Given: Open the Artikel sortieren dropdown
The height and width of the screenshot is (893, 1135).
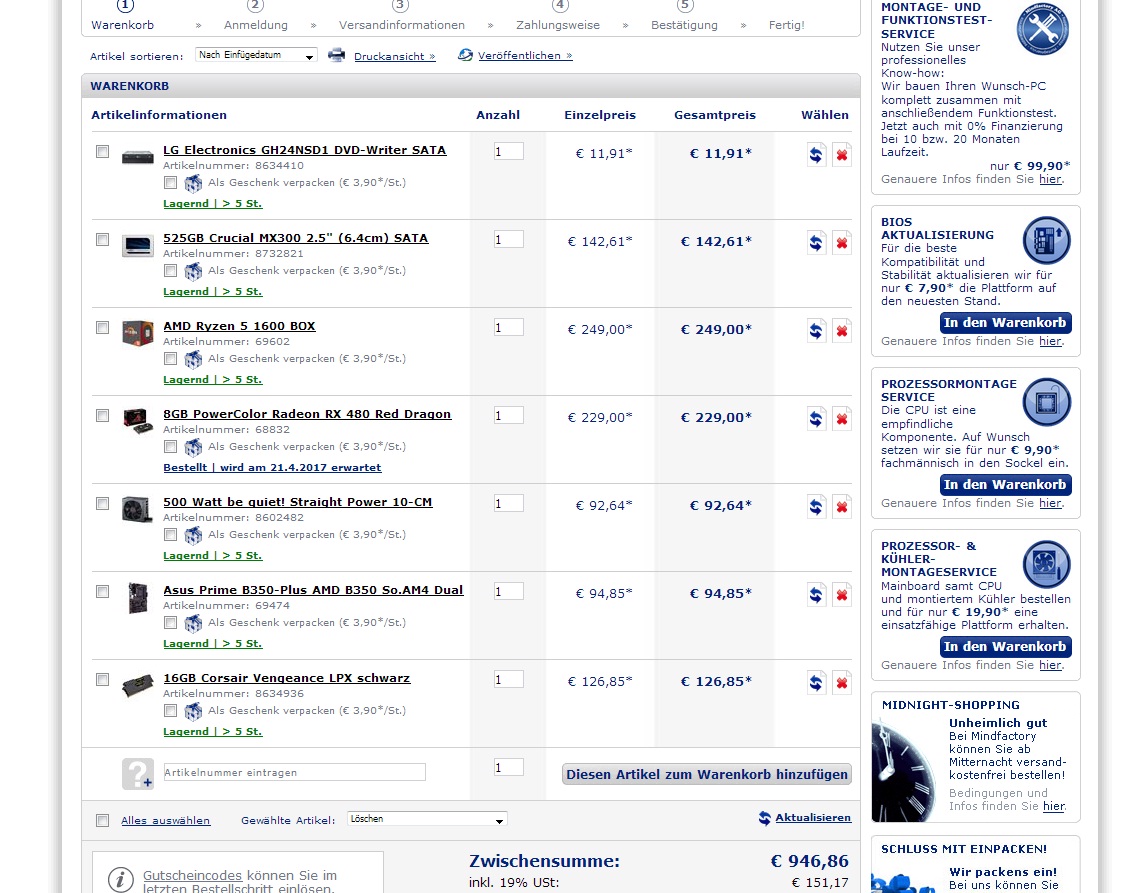Looking at the screenshot, I should [256, 55].
